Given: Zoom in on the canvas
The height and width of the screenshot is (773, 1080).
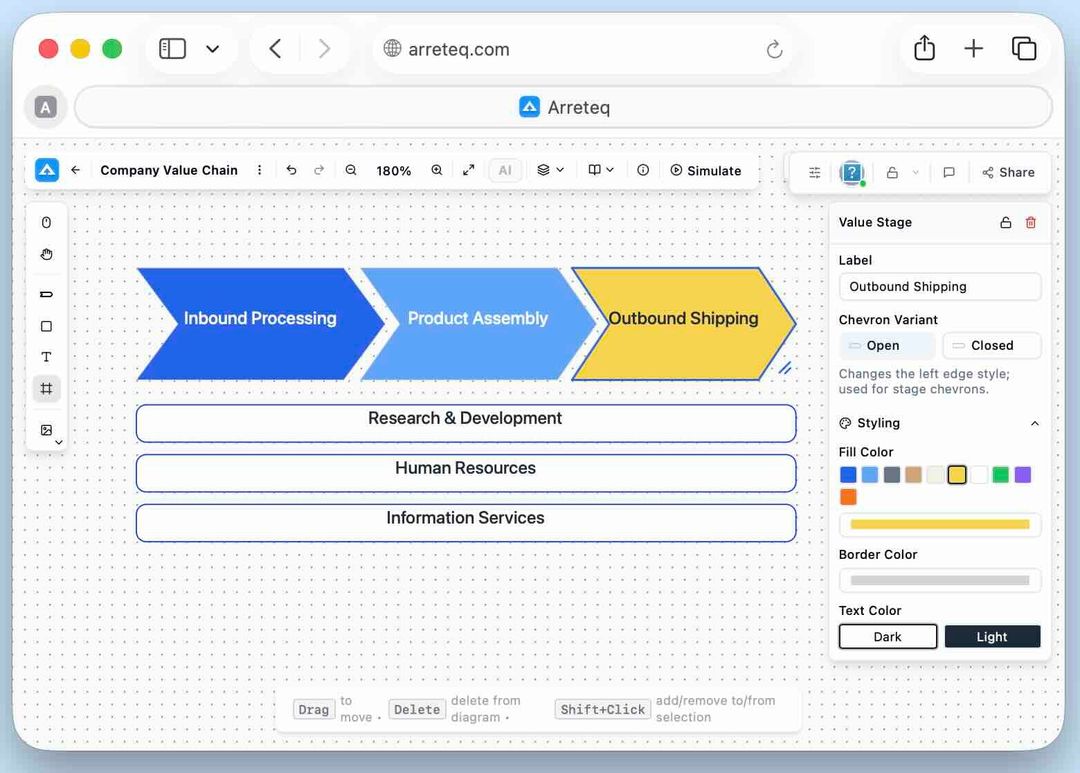Looking at the screenshot, I should pos(437,170).
